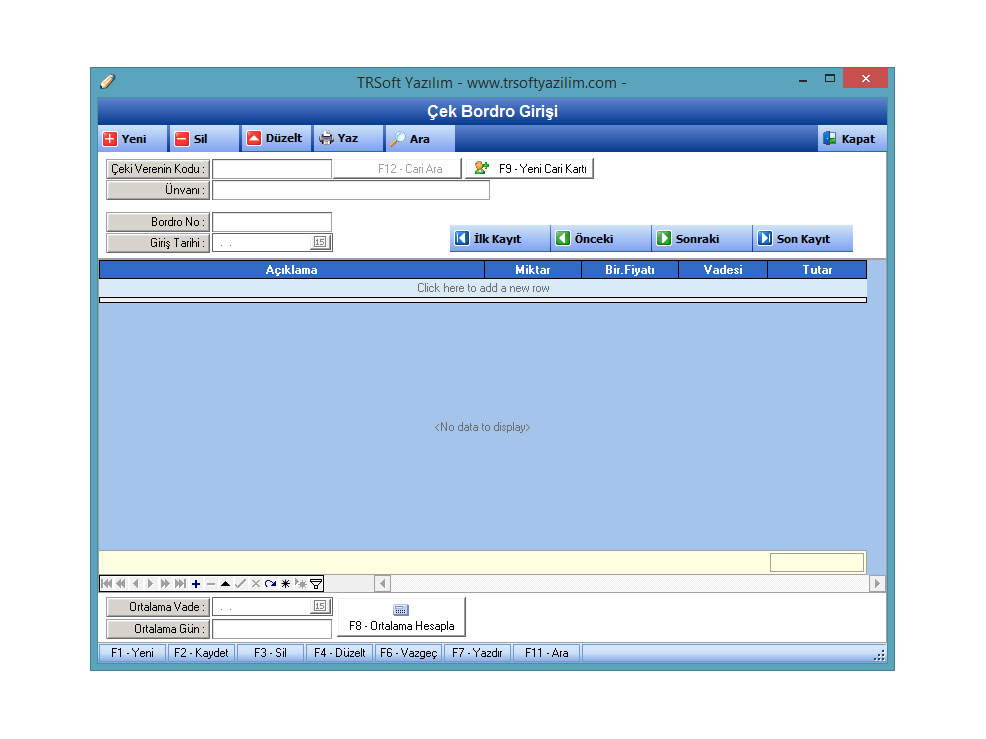Click the grid navigator Previous record icon
The image size is (986, 739).
(x=135, y=584)
